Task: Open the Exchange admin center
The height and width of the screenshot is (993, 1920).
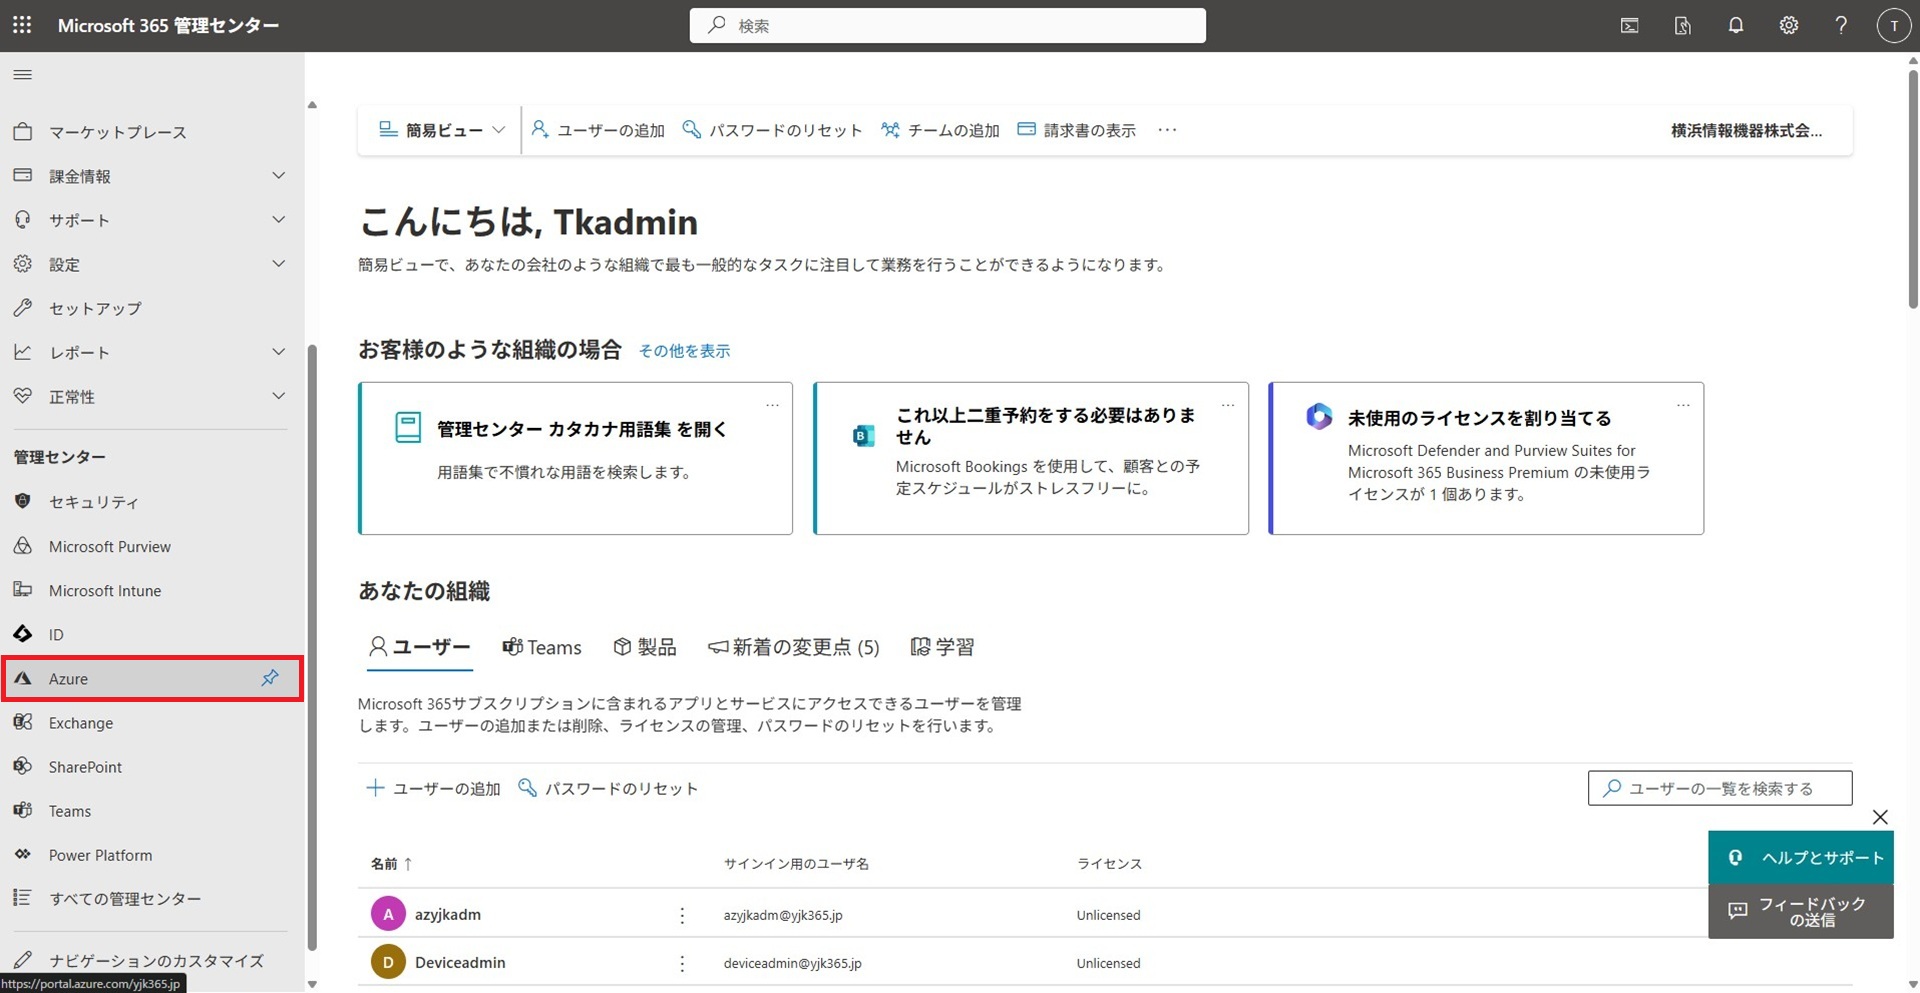Action: click(80, 723)
